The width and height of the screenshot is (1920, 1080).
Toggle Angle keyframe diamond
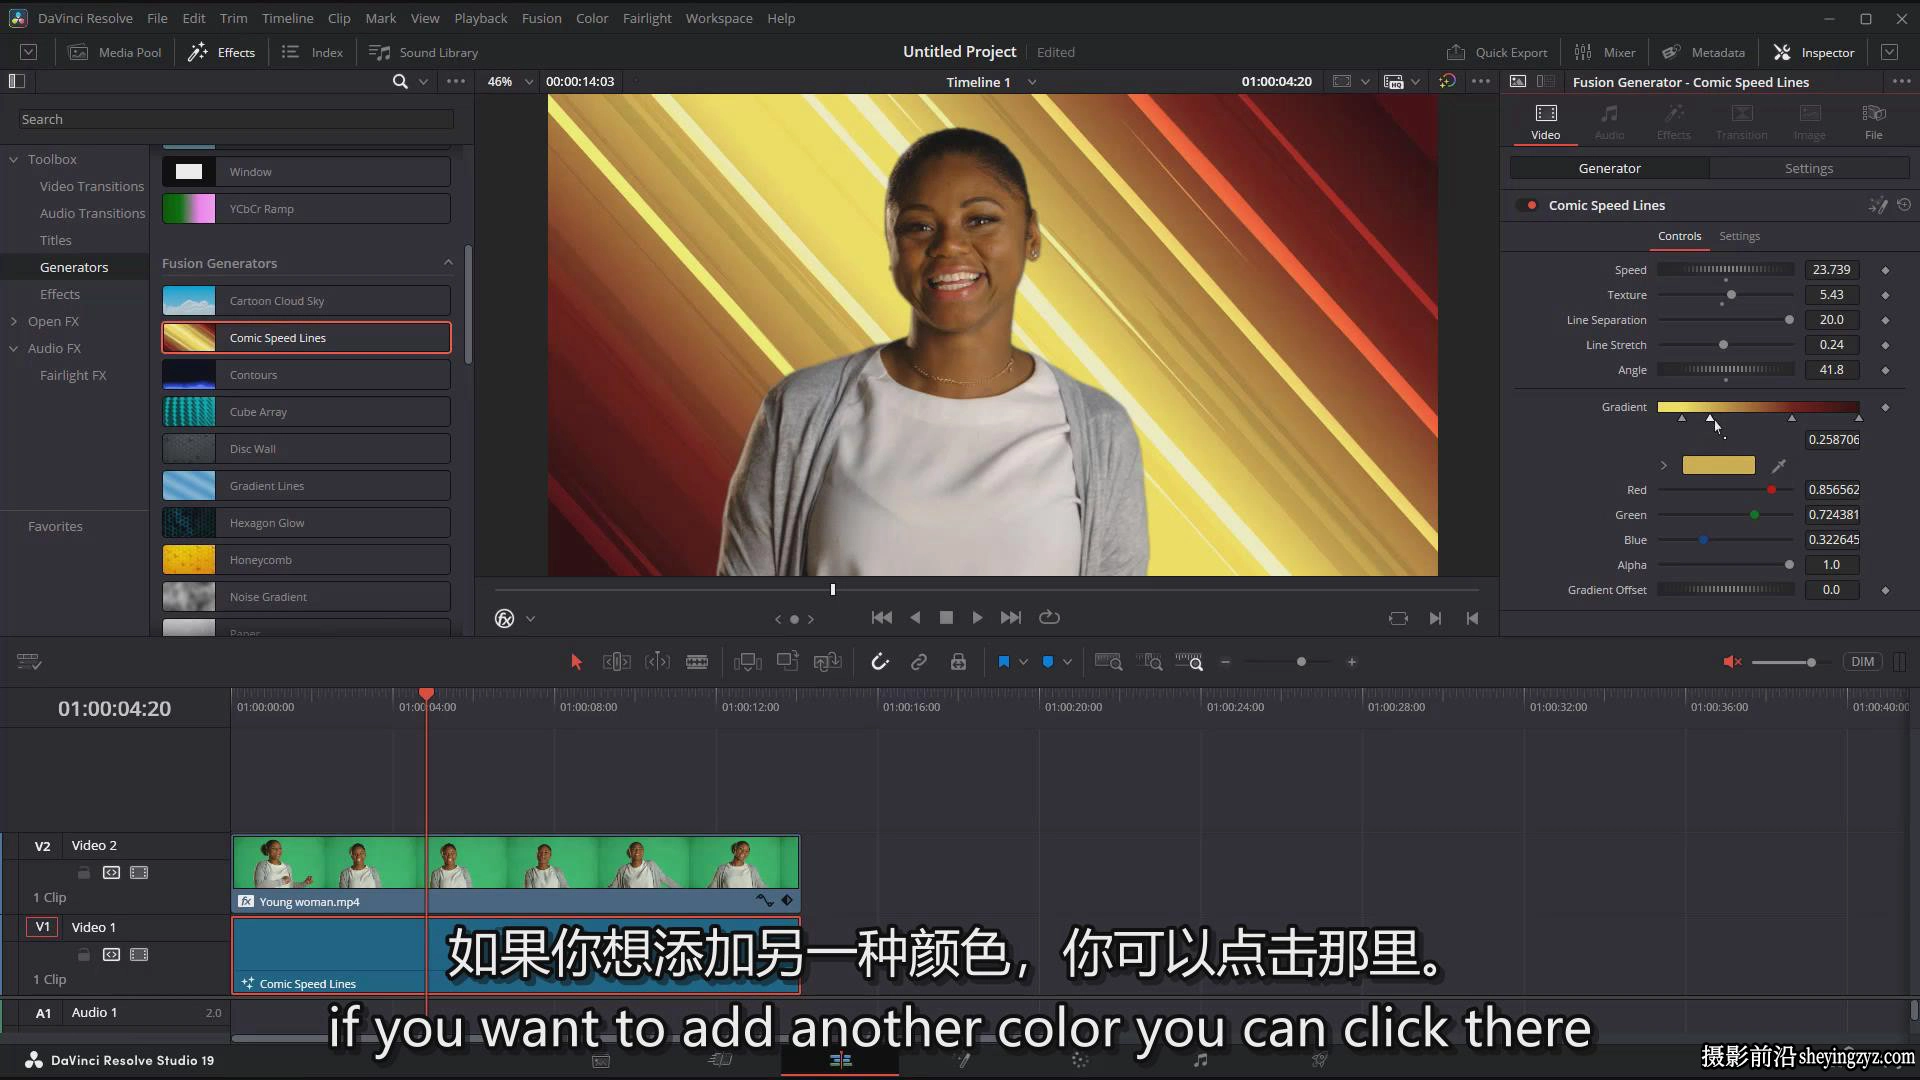(1885, 370)
